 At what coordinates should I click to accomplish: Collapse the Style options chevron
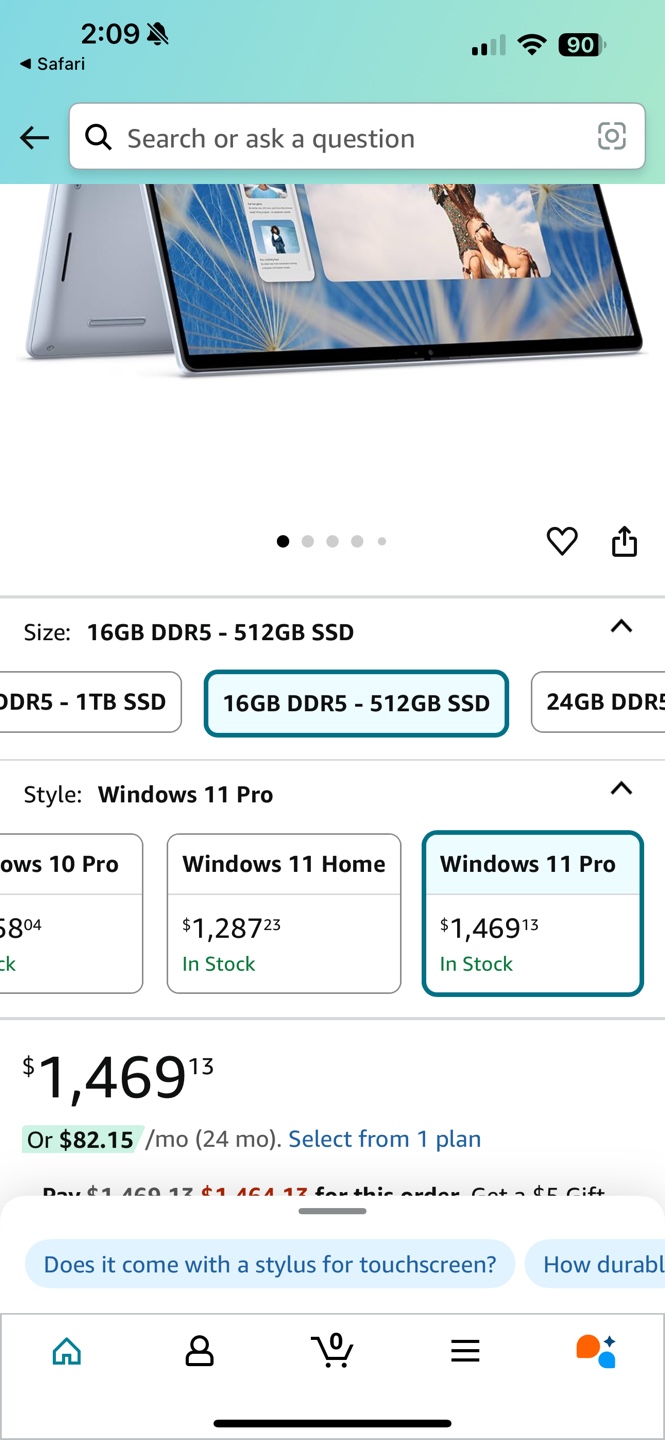[x=621, y=788]
